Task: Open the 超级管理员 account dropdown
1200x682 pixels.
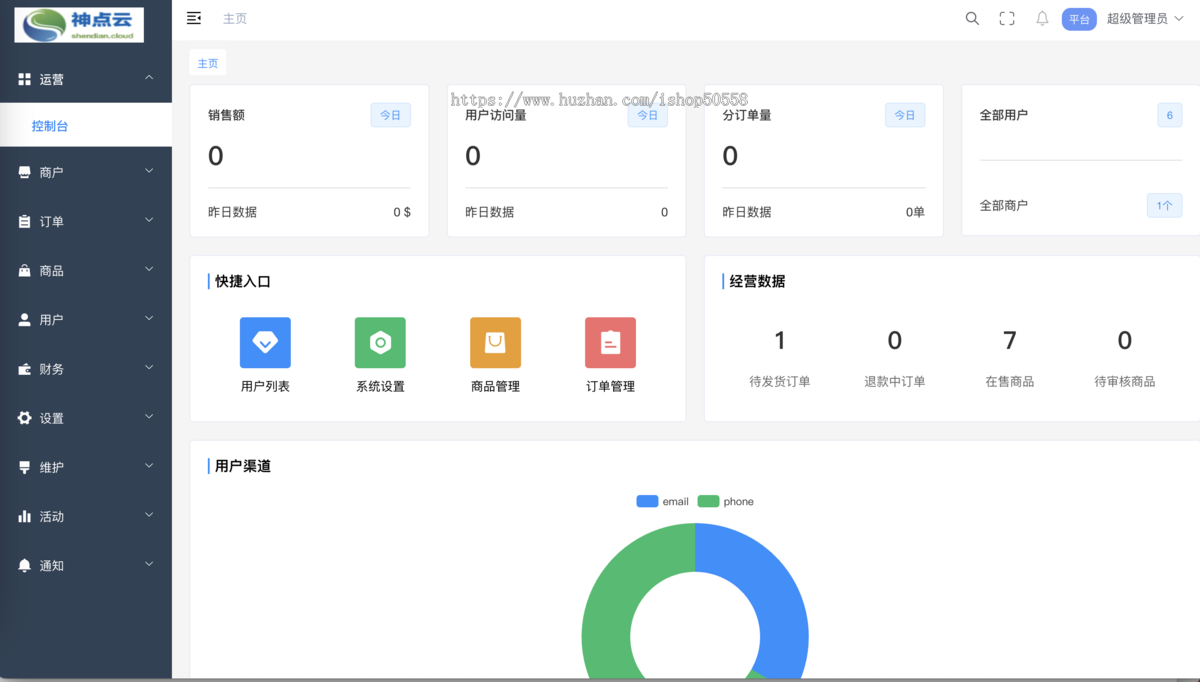Action: 1144,18
